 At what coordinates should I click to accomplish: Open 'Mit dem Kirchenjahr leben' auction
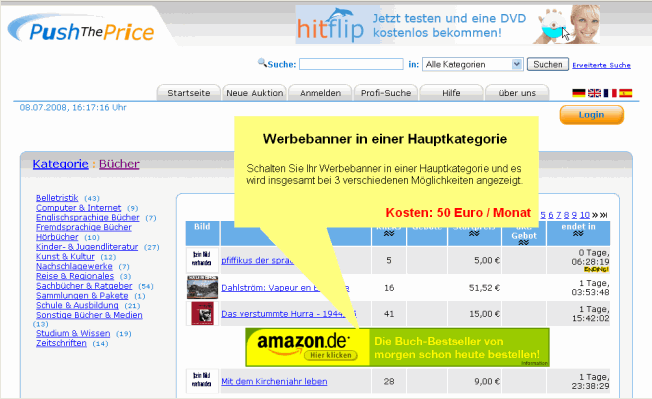(x=274, y=381)
